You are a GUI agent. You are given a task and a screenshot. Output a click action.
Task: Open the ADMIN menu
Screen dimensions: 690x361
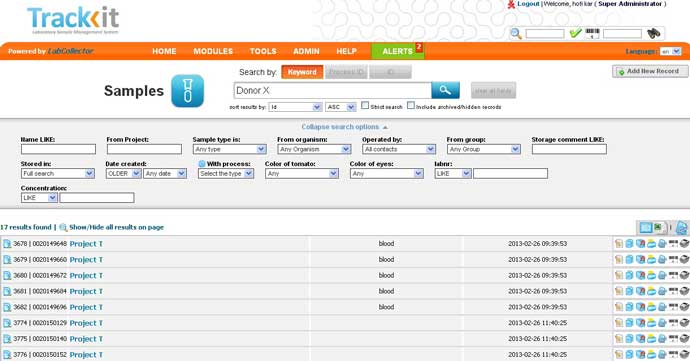[306, 51]
